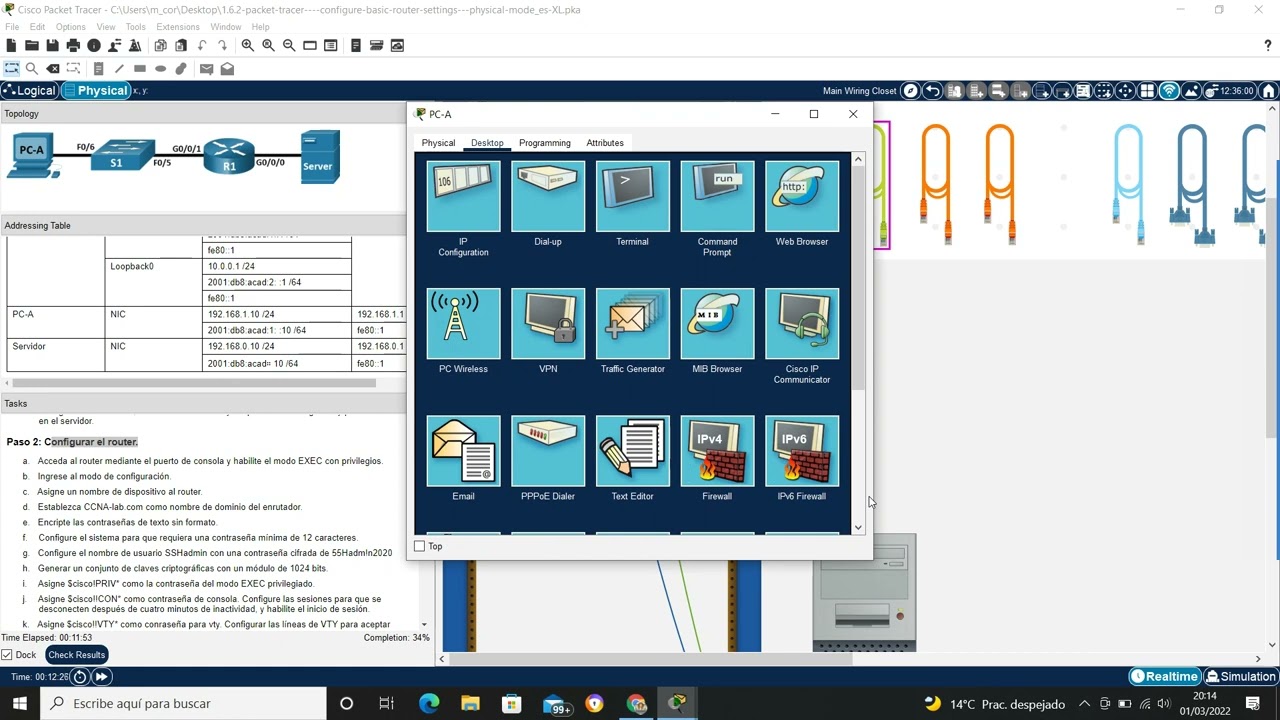Toggle the Top checkbox in PC-A window
1280x720 pixels.
click(420, 546)
